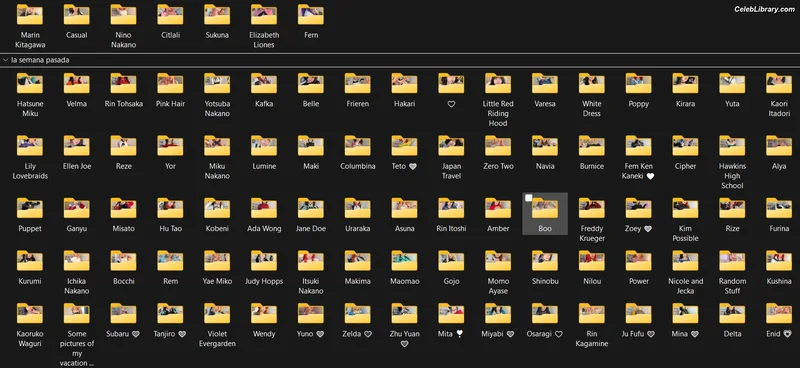Click the 'Ichika Nakano' folder name
Image resolution: width=800 pixels, height=368 pixels.
click(x=77, y=286)
